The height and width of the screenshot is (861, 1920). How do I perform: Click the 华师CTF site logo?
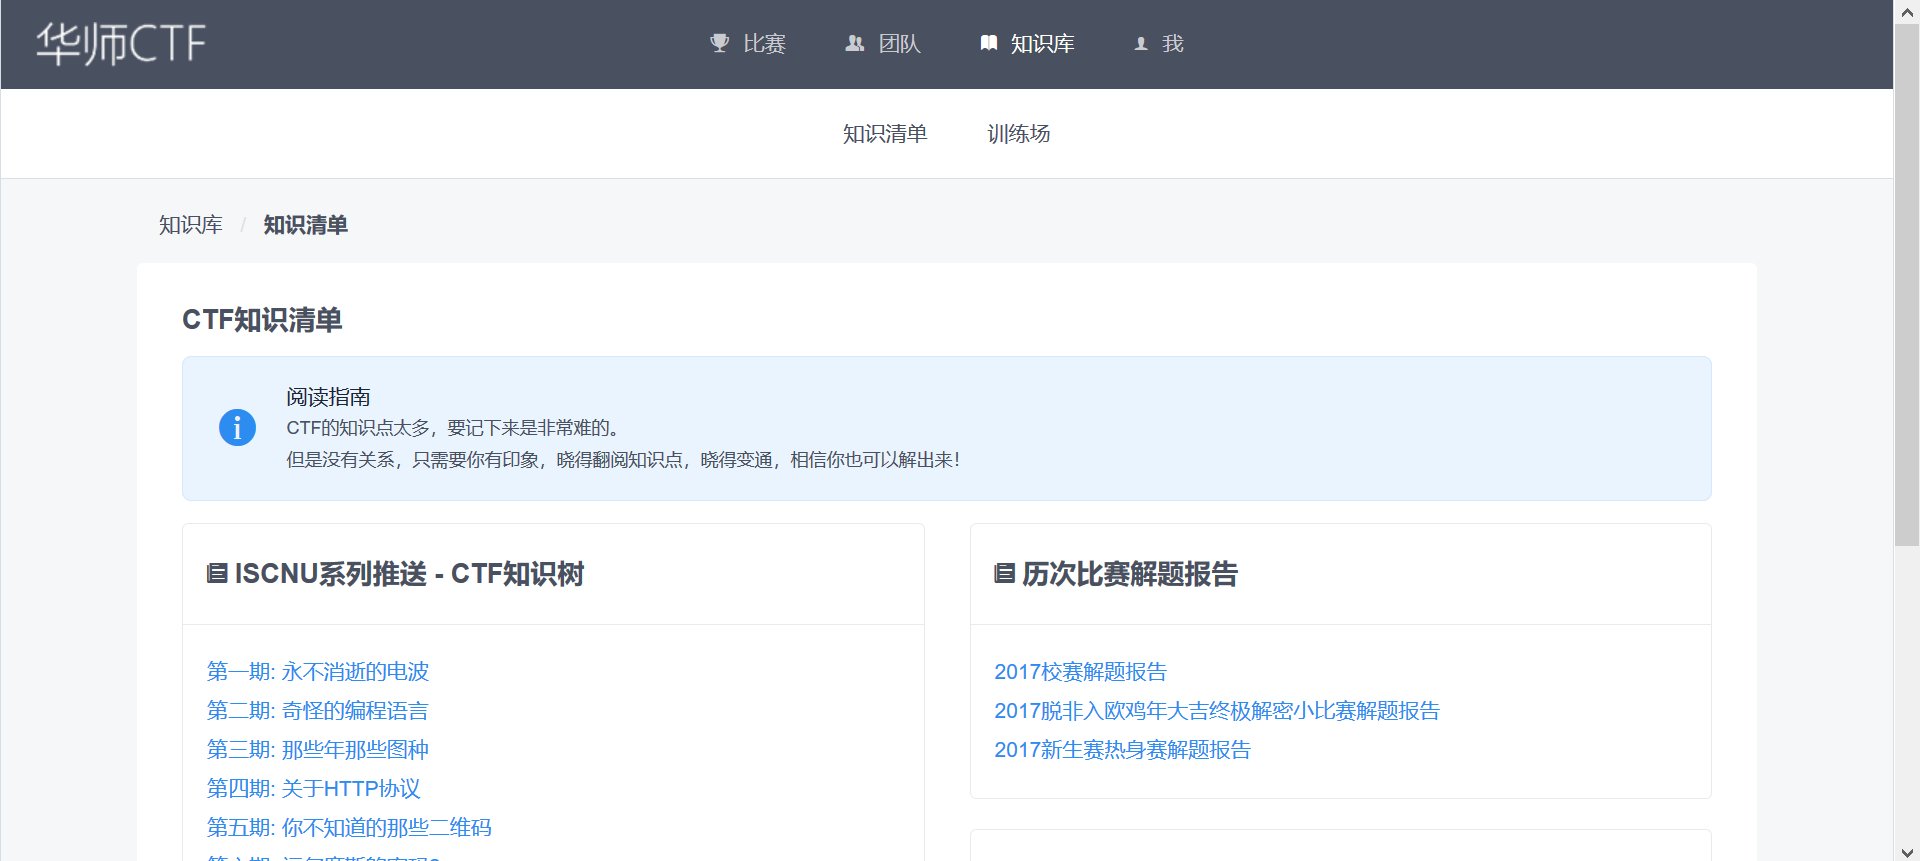tap(121, 44)
